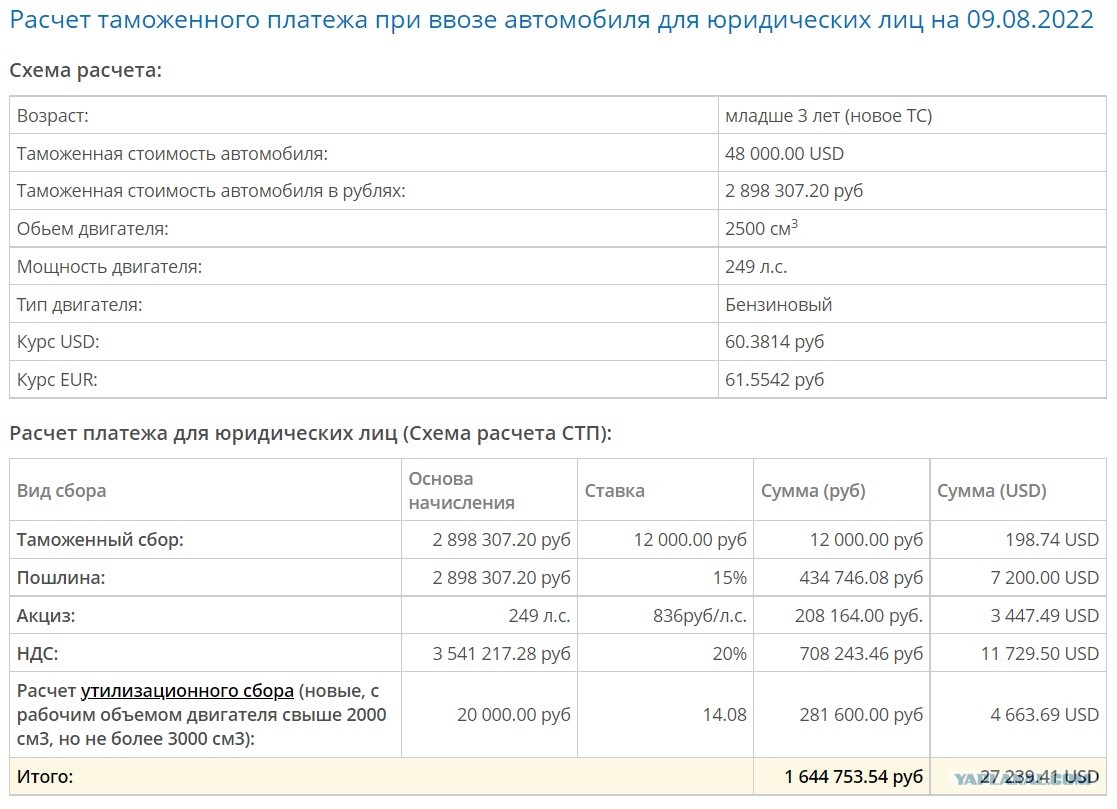Select the amount '281 600.00 руб'
Screen dimensions: 1117x809
[861, 714]
